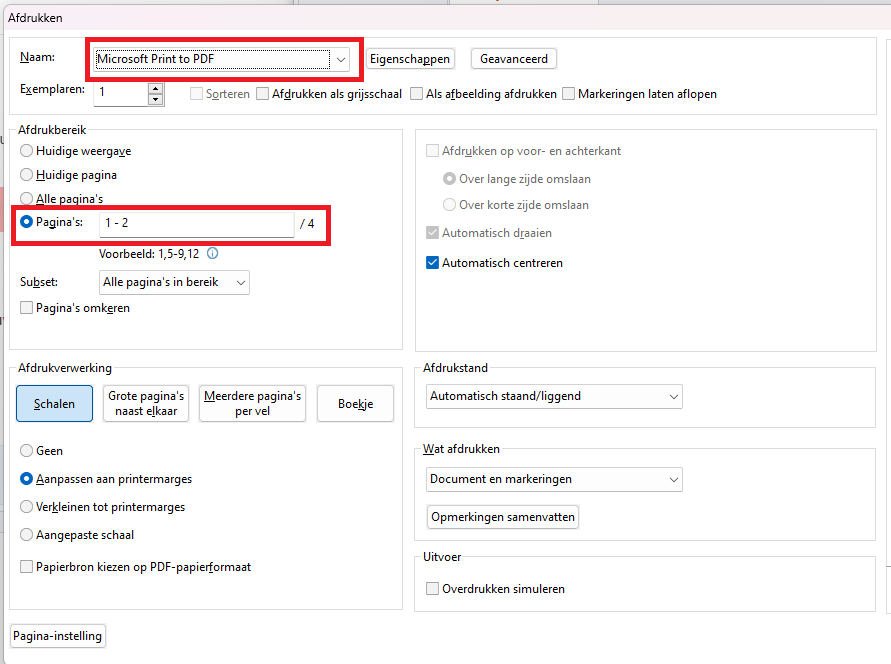Choose Grote pagina's naast elkaar
Viewport: 891px width, 664px height.
point(146,404)
